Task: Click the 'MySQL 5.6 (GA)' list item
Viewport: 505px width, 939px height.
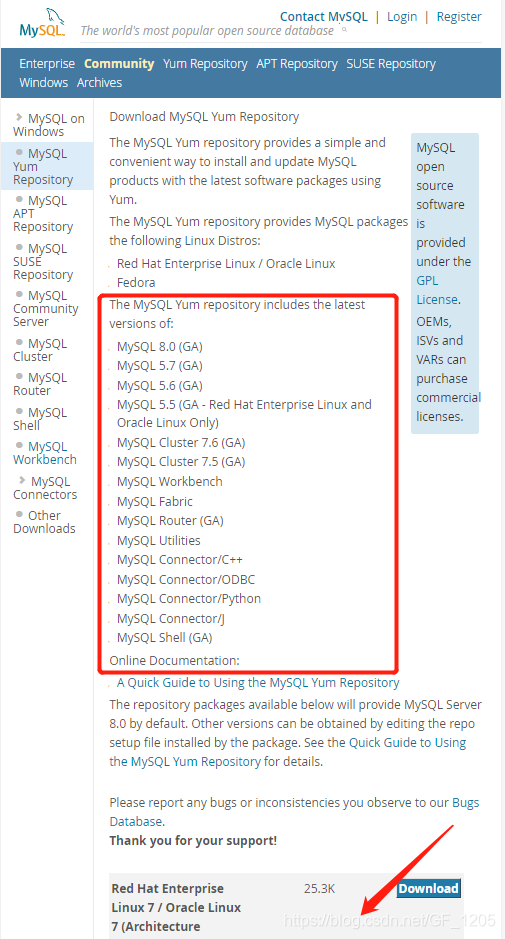Action: point(160,385)
